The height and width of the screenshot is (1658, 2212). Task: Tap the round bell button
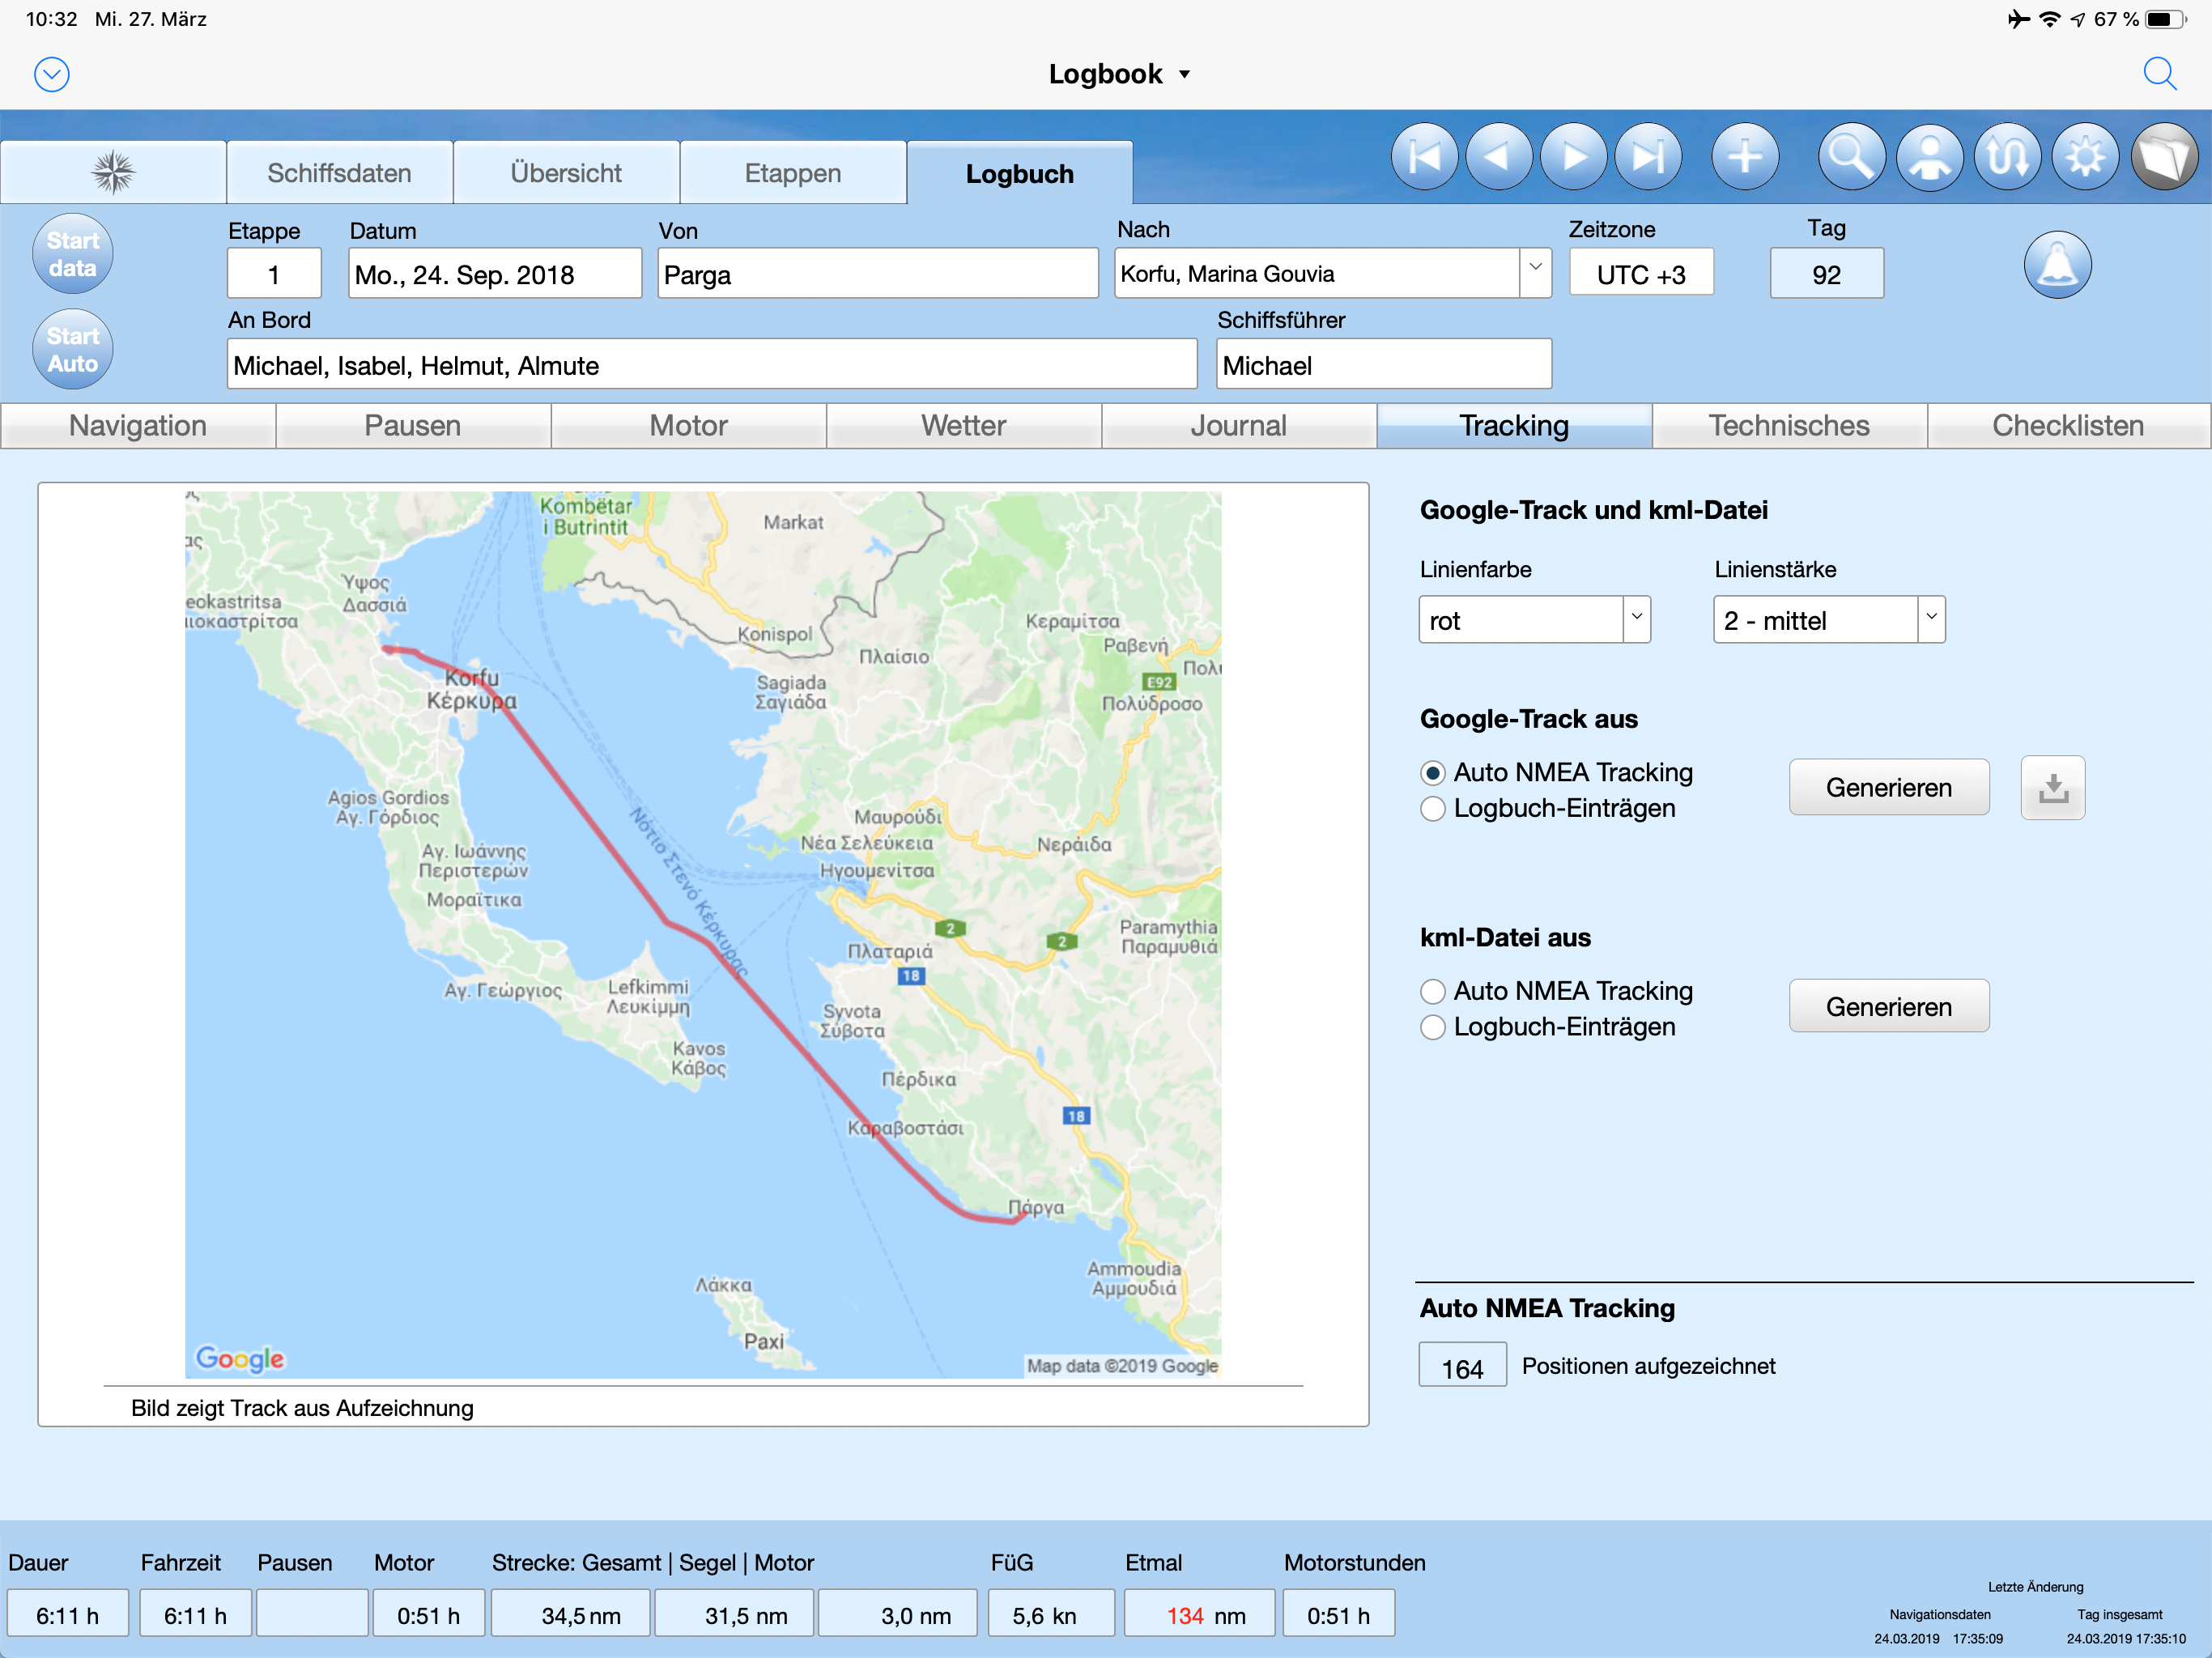(2057, 265)
